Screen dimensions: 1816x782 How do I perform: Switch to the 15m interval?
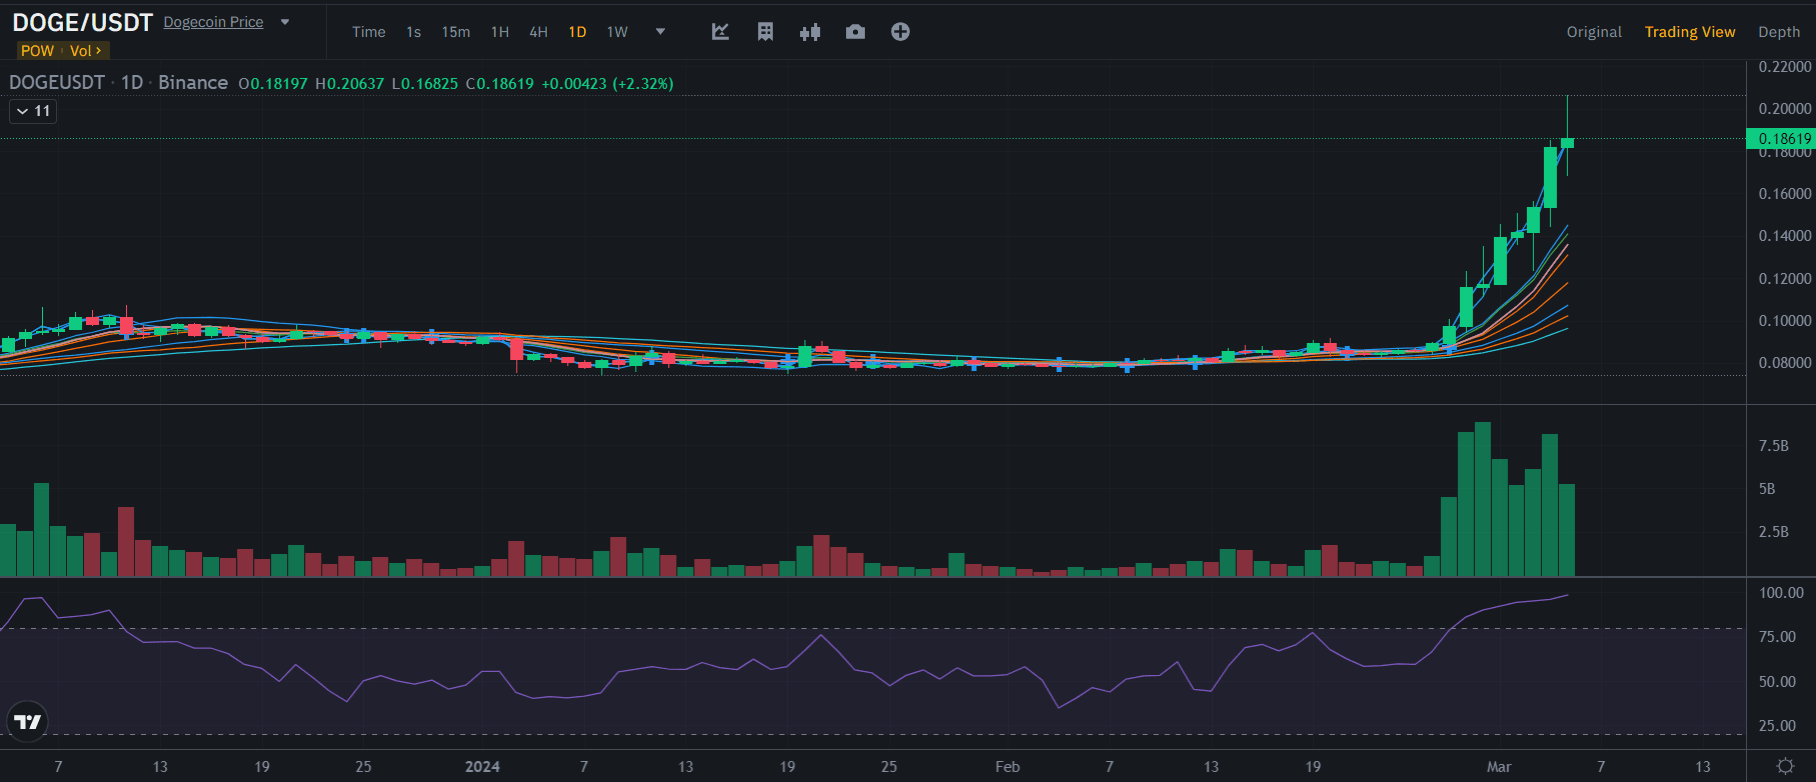coord(456,32)
